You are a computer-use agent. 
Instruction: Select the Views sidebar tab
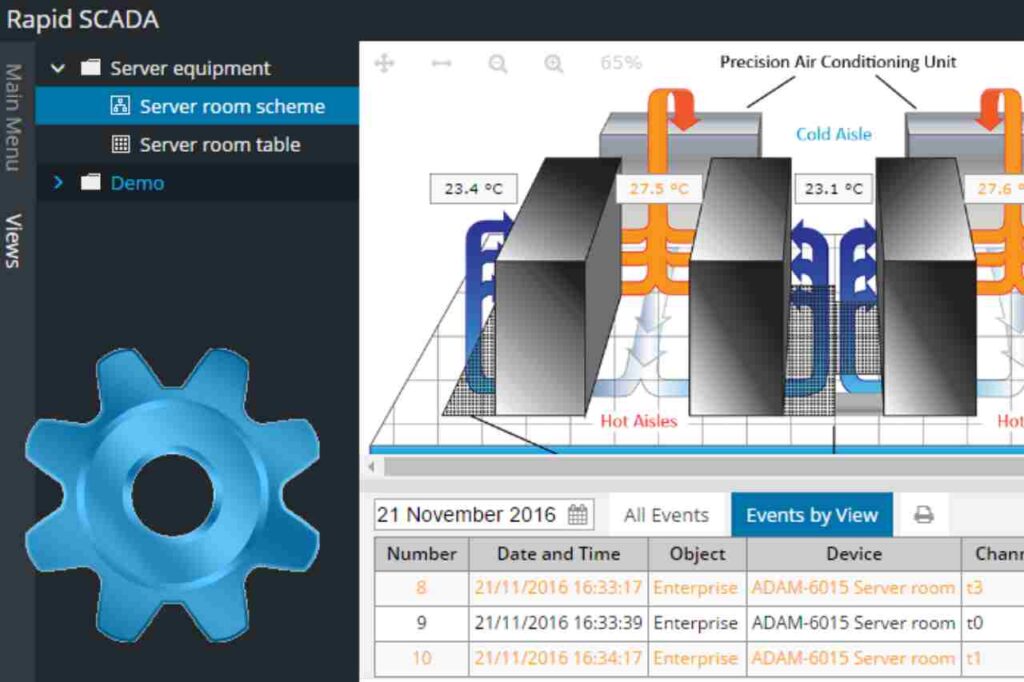(12, 230)
